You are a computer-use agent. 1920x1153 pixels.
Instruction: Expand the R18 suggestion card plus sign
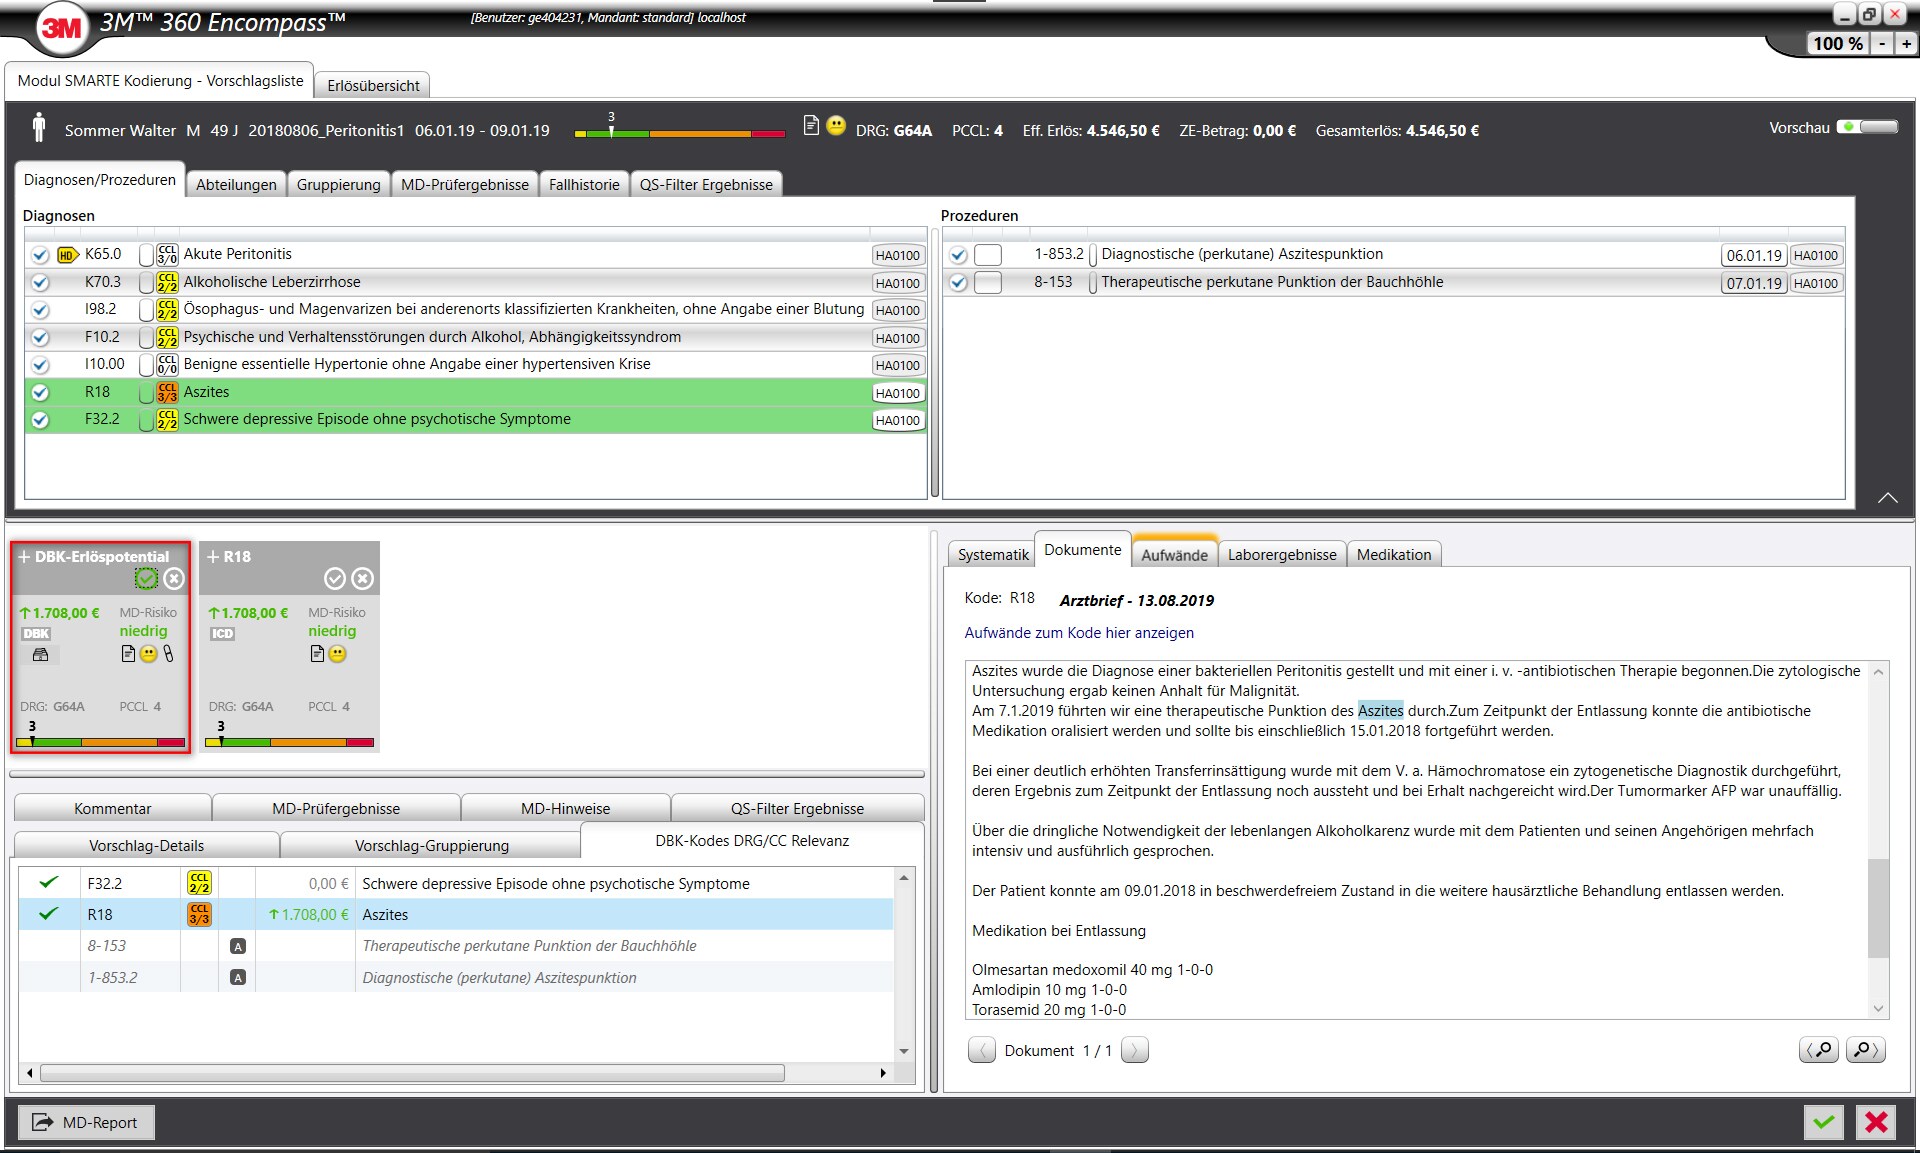(213, 557)
